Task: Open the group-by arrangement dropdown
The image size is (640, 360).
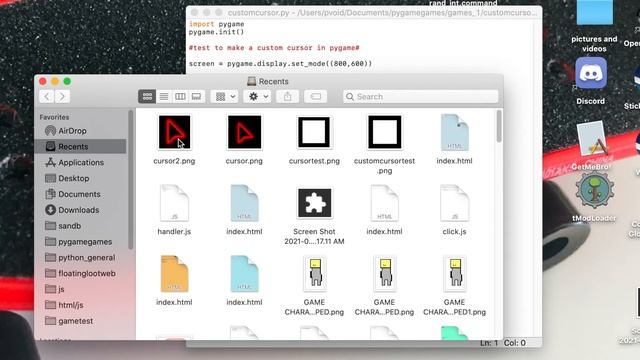Action: point(225,97)
